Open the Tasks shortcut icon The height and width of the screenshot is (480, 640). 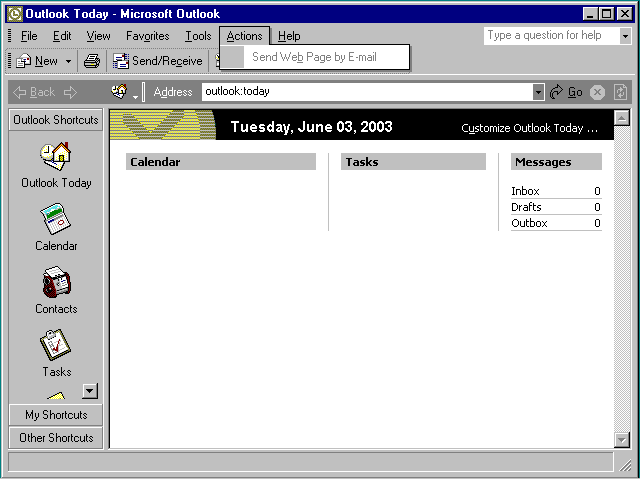pos(56,345)
